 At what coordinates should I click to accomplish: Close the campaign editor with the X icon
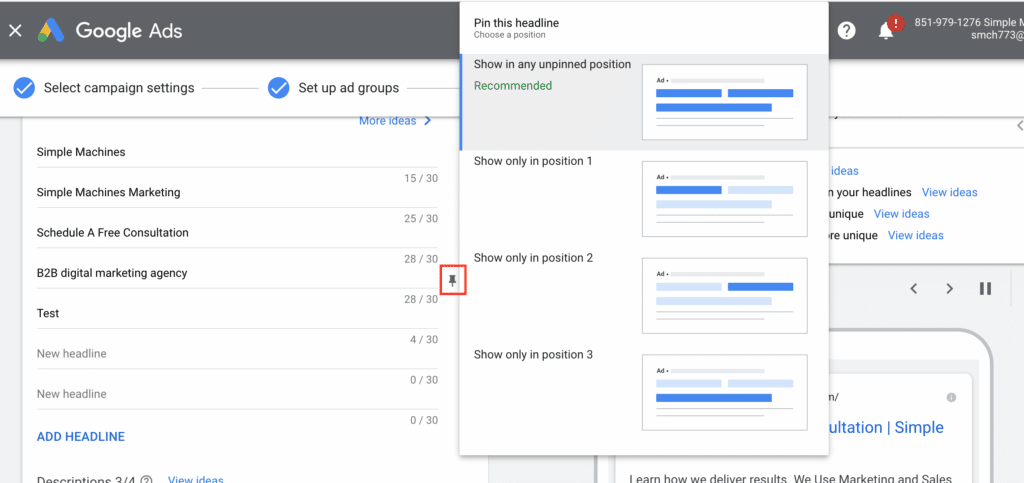16,31
